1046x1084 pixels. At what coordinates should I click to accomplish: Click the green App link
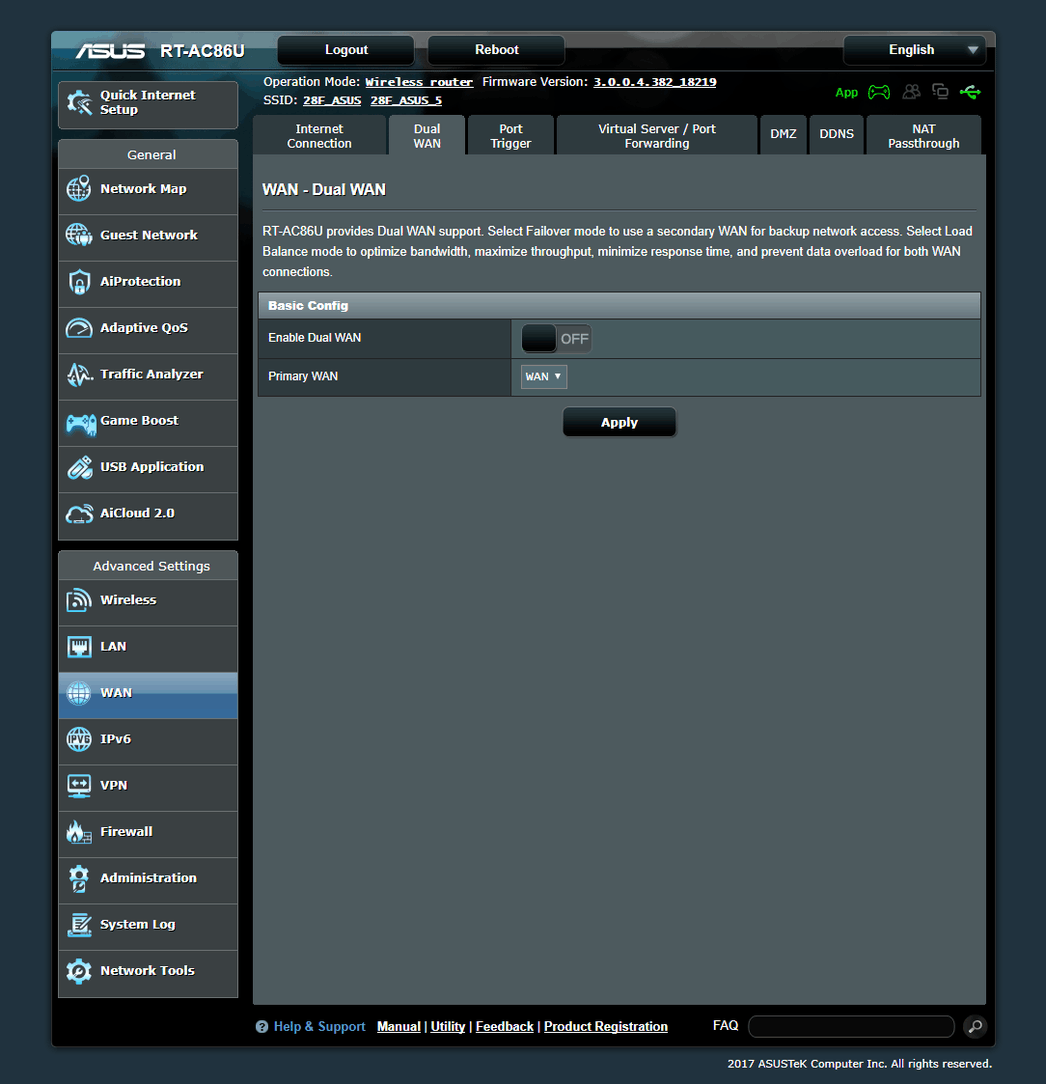846,93
